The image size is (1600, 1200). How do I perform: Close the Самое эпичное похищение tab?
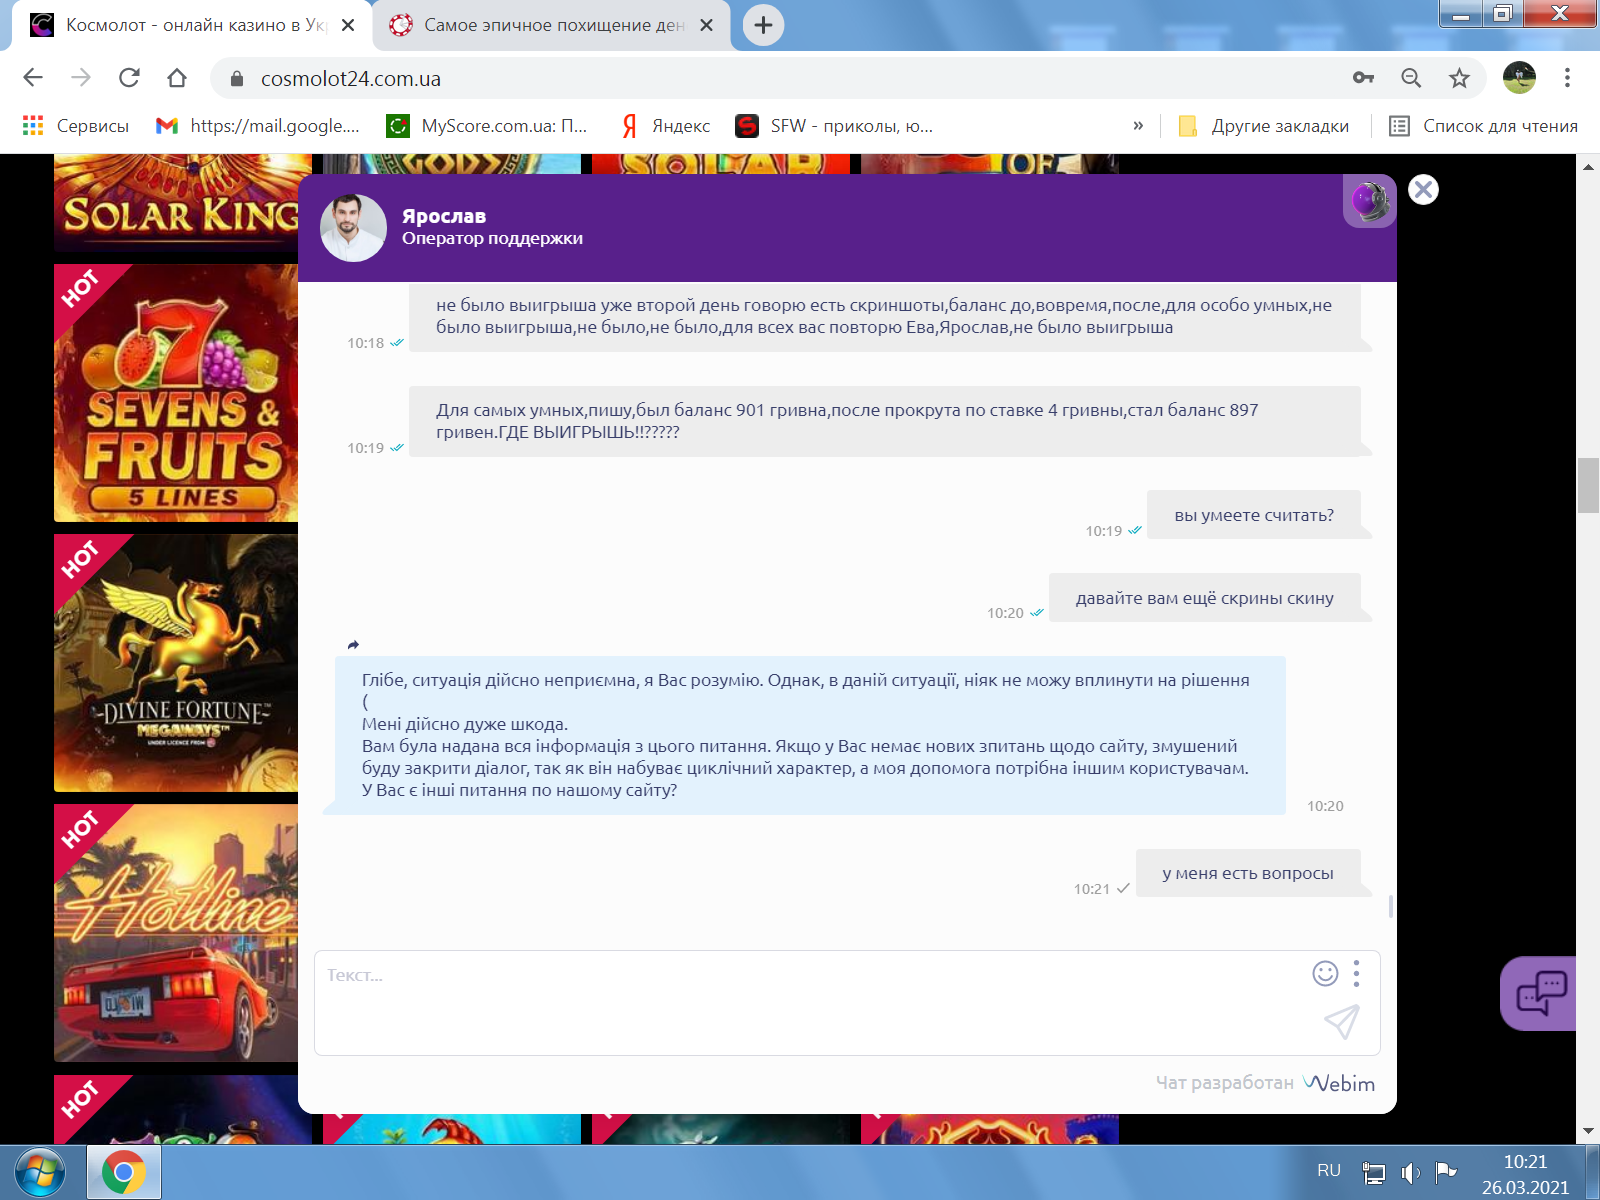706,25
